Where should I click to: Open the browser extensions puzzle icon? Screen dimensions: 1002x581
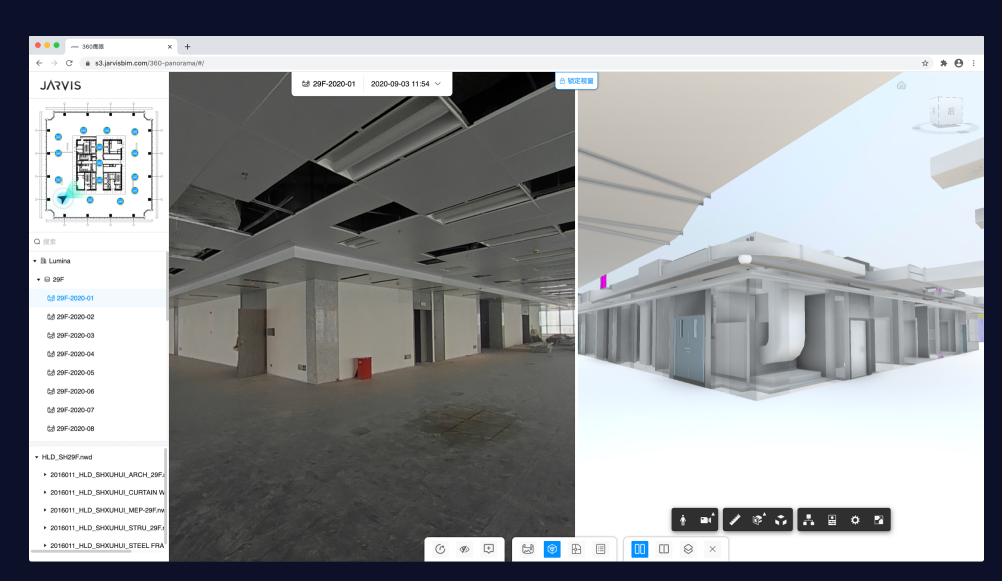[943, 63]
